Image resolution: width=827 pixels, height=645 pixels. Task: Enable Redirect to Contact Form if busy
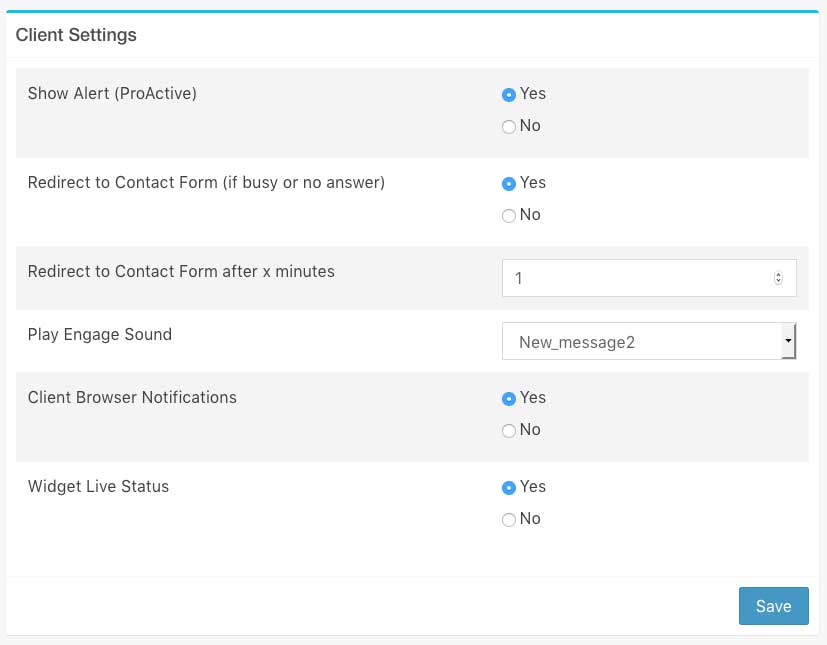coord(509,183)
